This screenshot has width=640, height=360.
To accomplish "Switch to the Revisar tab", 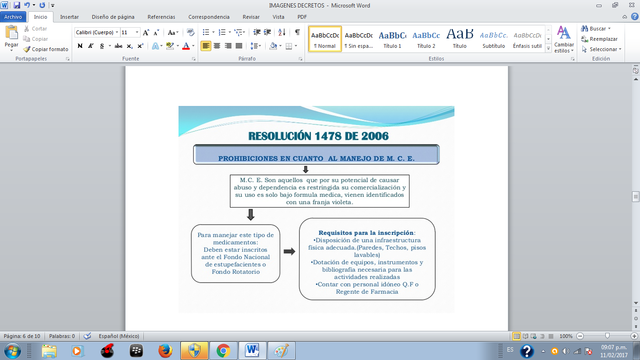I will (x=251, y=17).
